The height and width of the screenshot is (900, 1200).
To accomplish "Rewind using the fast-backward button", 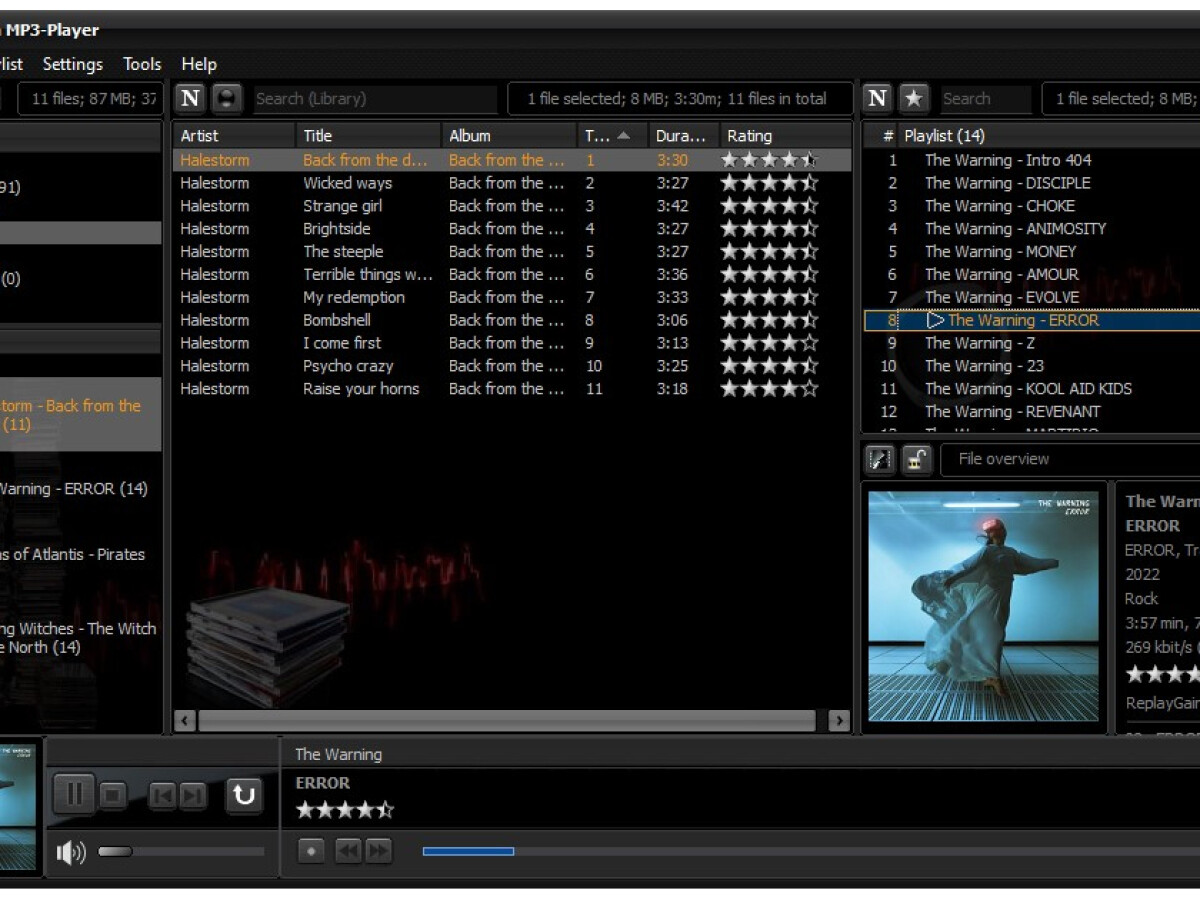I will [348, 851].
